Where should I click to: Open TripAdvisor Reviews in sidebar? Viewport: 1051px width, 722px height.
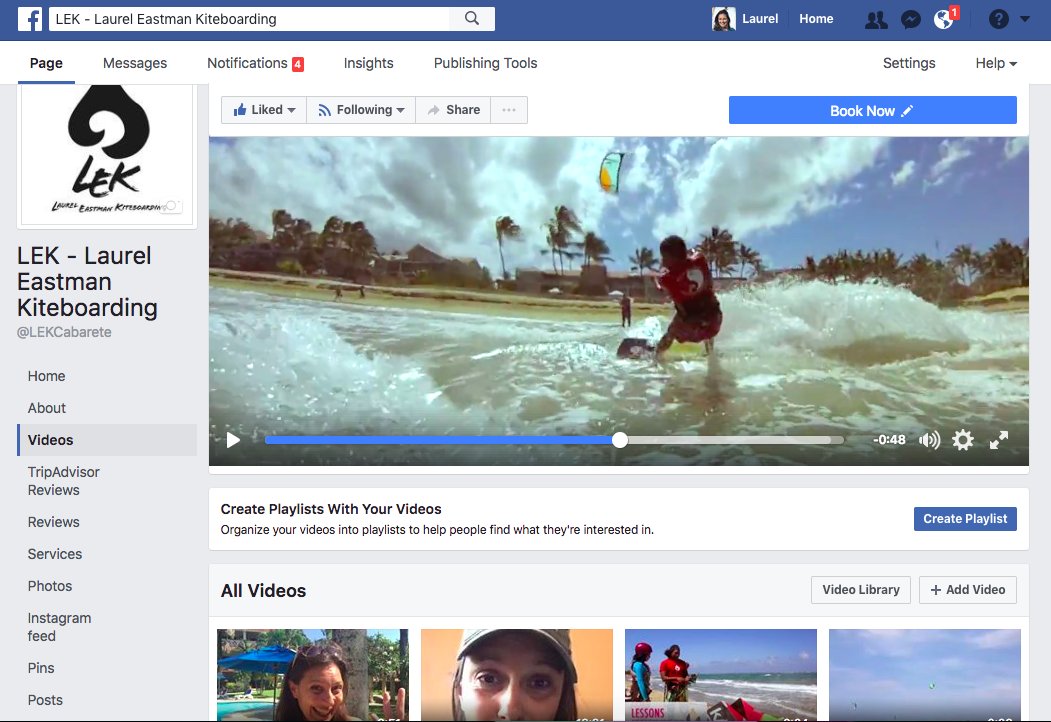(x=64, y=481)
